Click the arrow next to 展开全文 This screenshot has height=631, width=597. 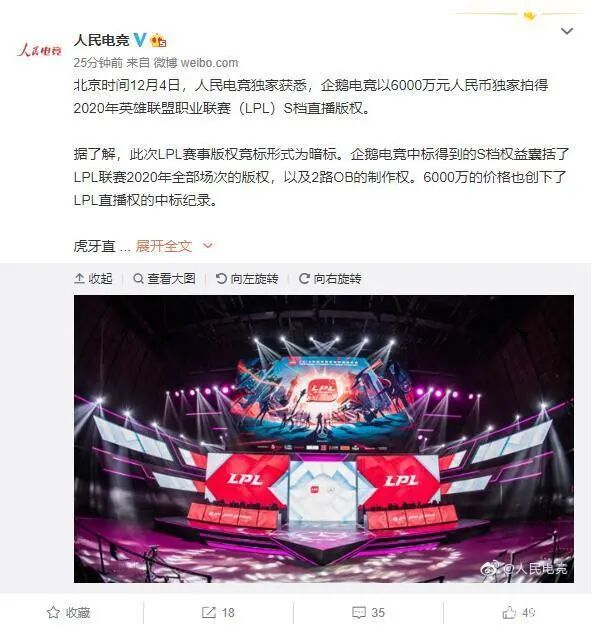point(208,245)
